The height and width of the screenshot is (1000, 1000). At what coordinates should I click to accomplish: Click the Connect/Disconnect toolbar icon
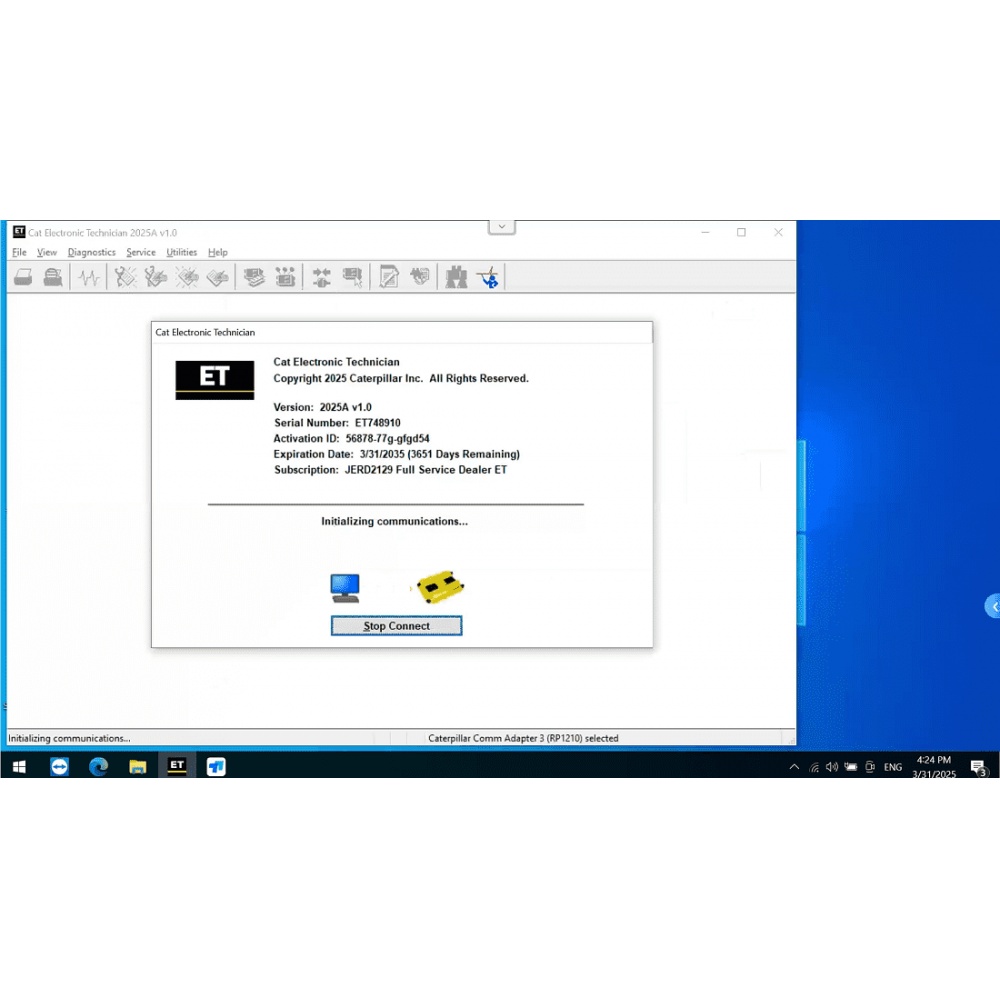(x=321, y=277)
